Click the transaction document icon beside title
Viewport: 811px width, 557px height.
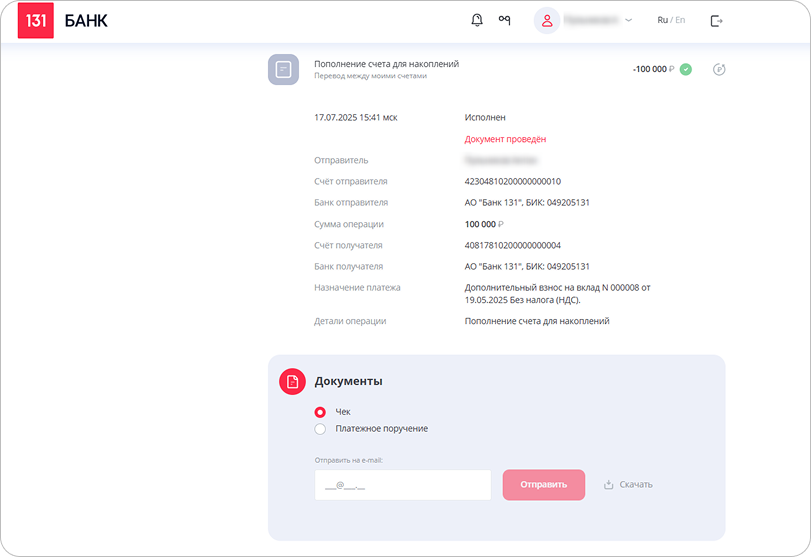(284, 69)
